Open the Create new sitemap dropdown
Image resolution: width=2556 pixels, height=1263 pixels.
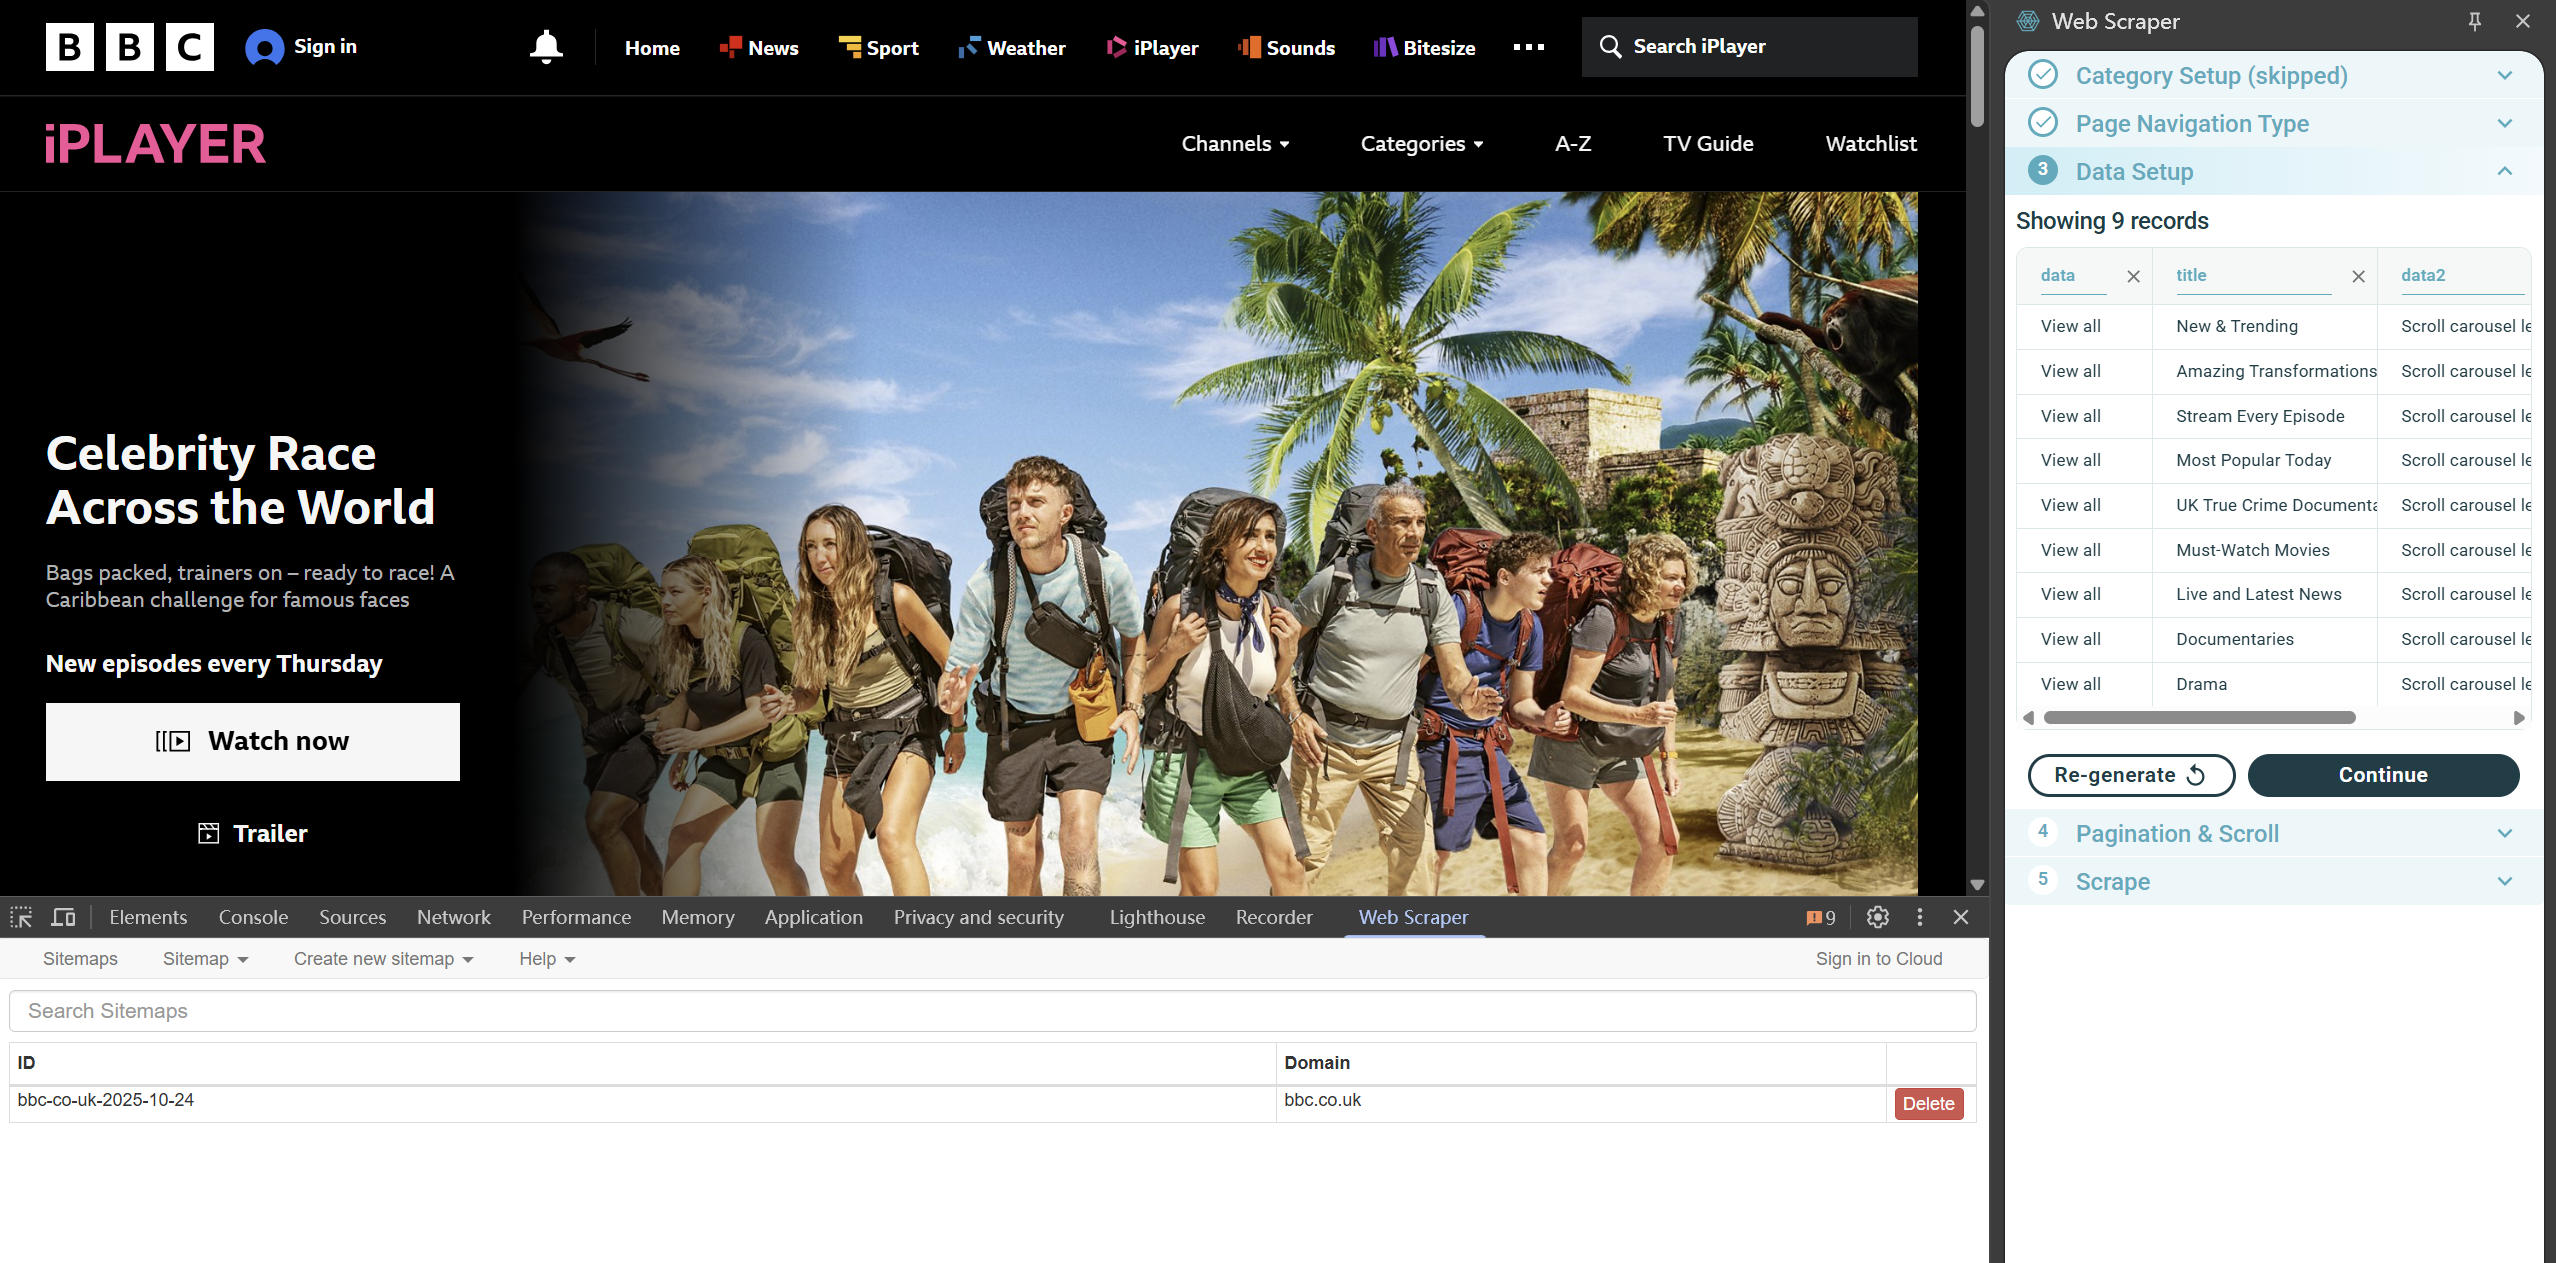coord(383,959)
